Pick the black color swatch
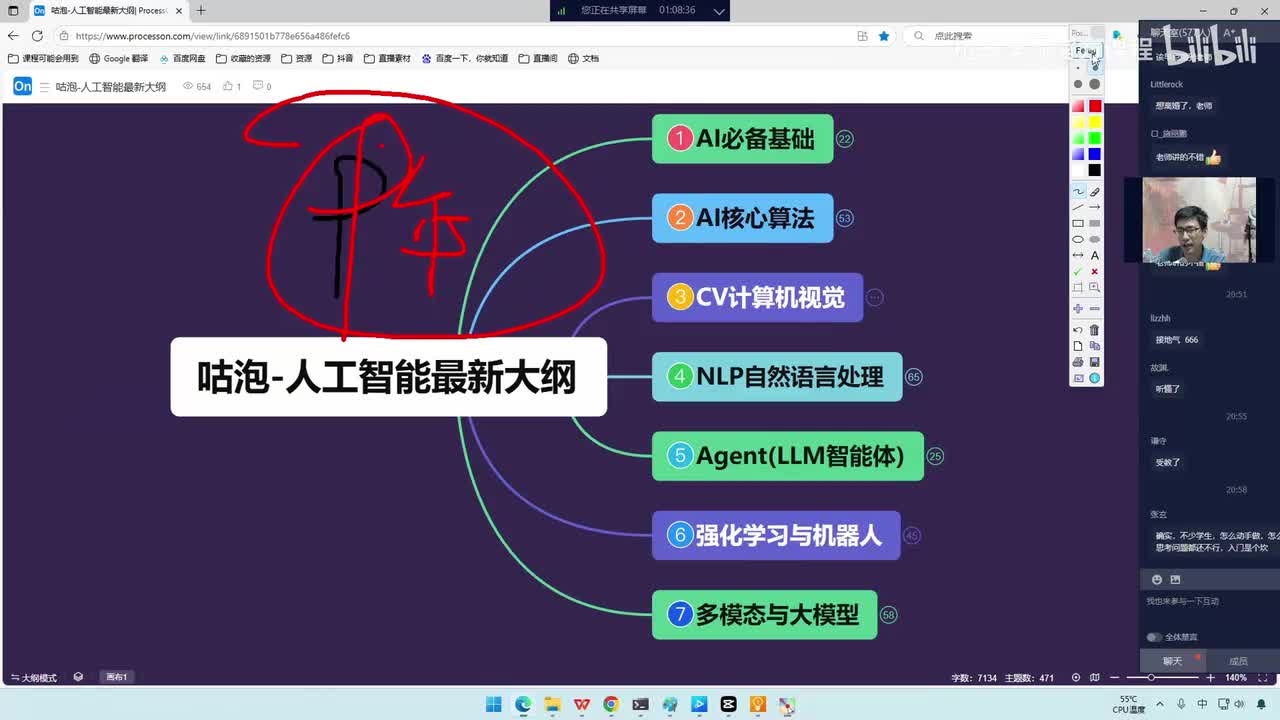Image resolution: width=1280 pixels, height=720 pixels. point(1095,170)
